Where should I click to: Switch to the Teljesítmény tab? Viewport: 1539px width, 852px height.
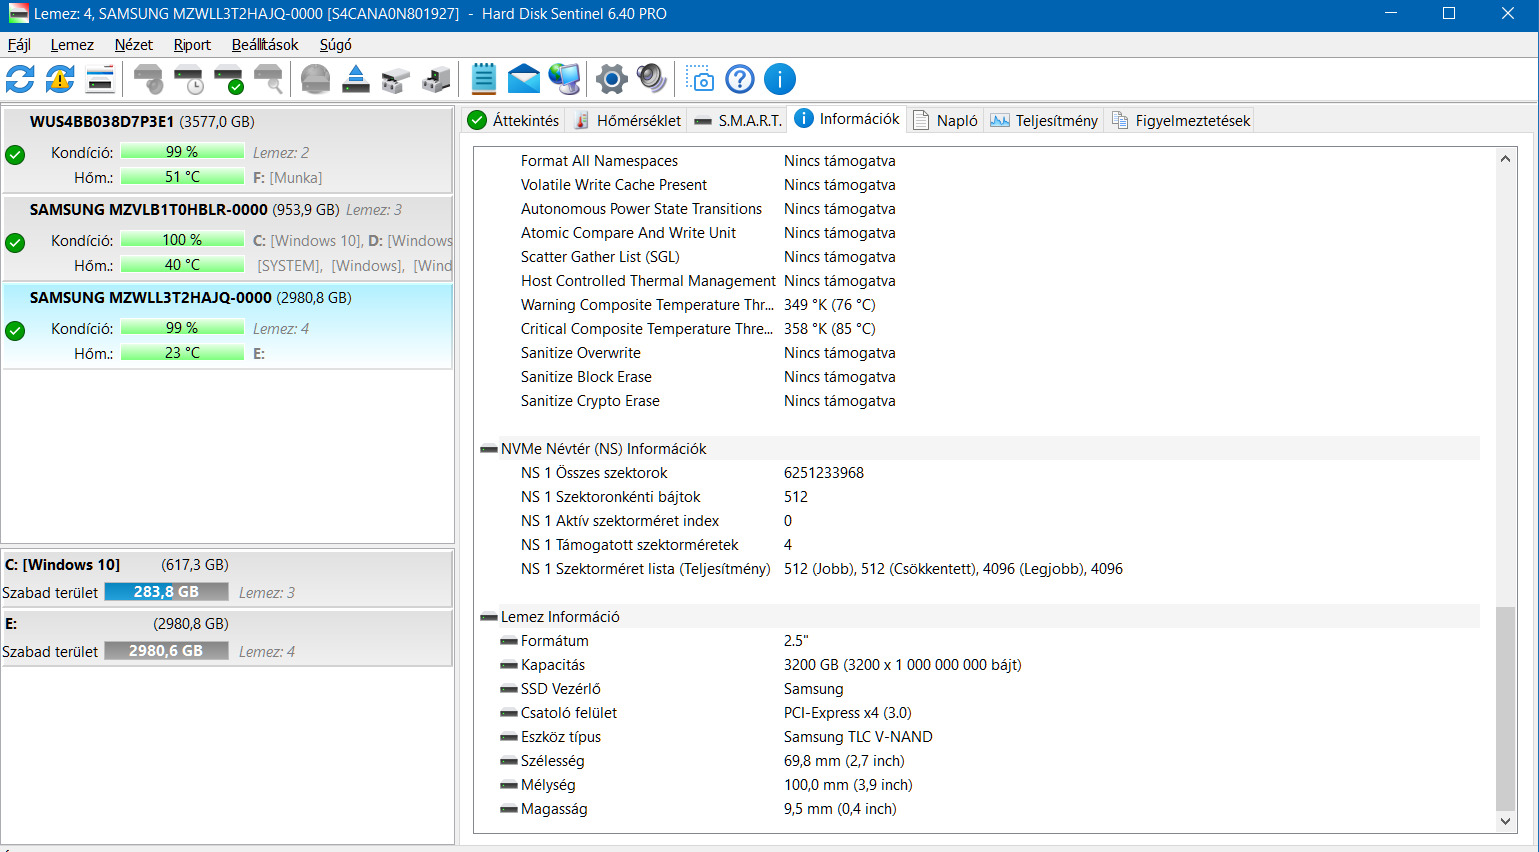coord(1044,120)
